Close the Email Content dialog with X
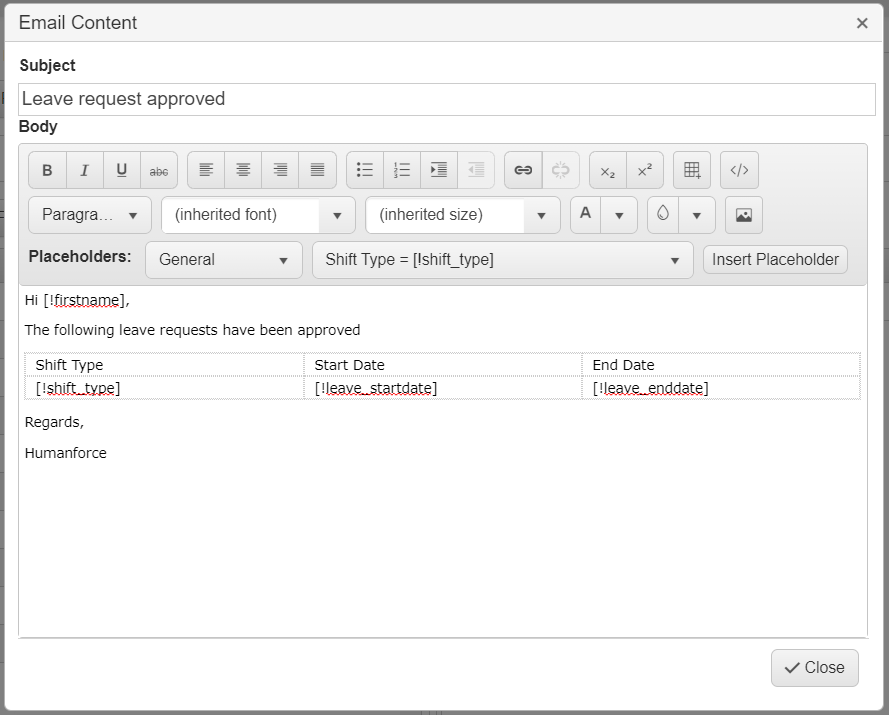This screenshot has width=889, height=715. (x=862, y=23)
